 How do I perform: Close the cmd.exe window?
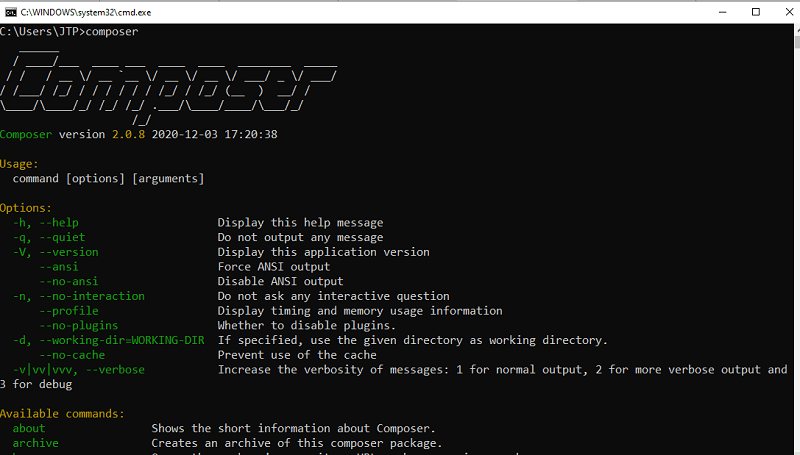tap(789, 12)
